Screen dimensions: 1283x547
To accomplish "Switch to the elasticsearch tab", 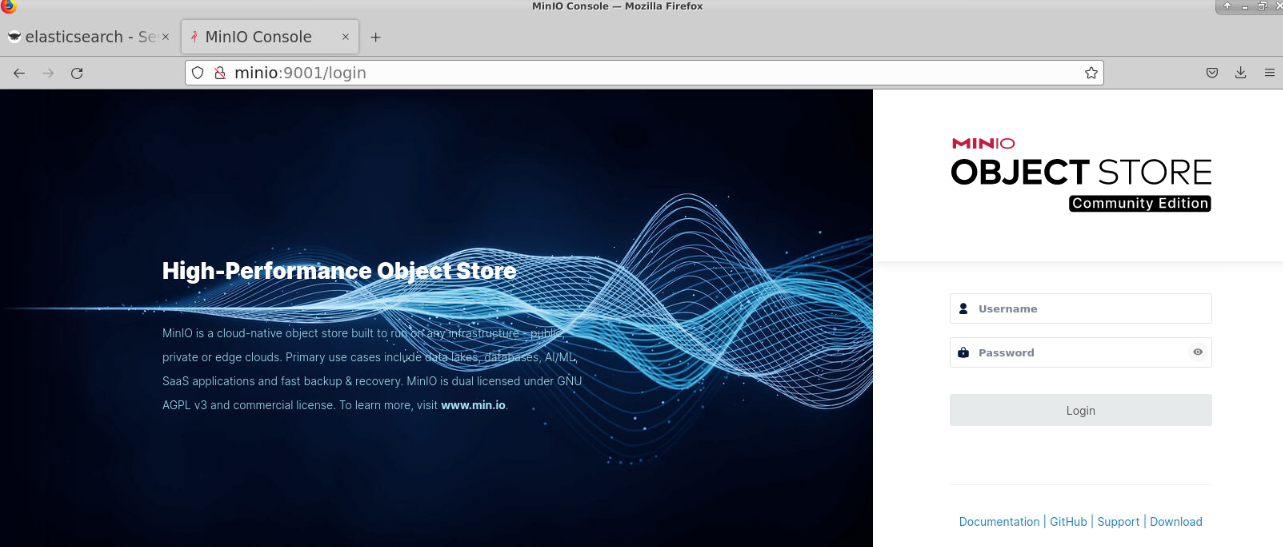I will tap(82, 37).
